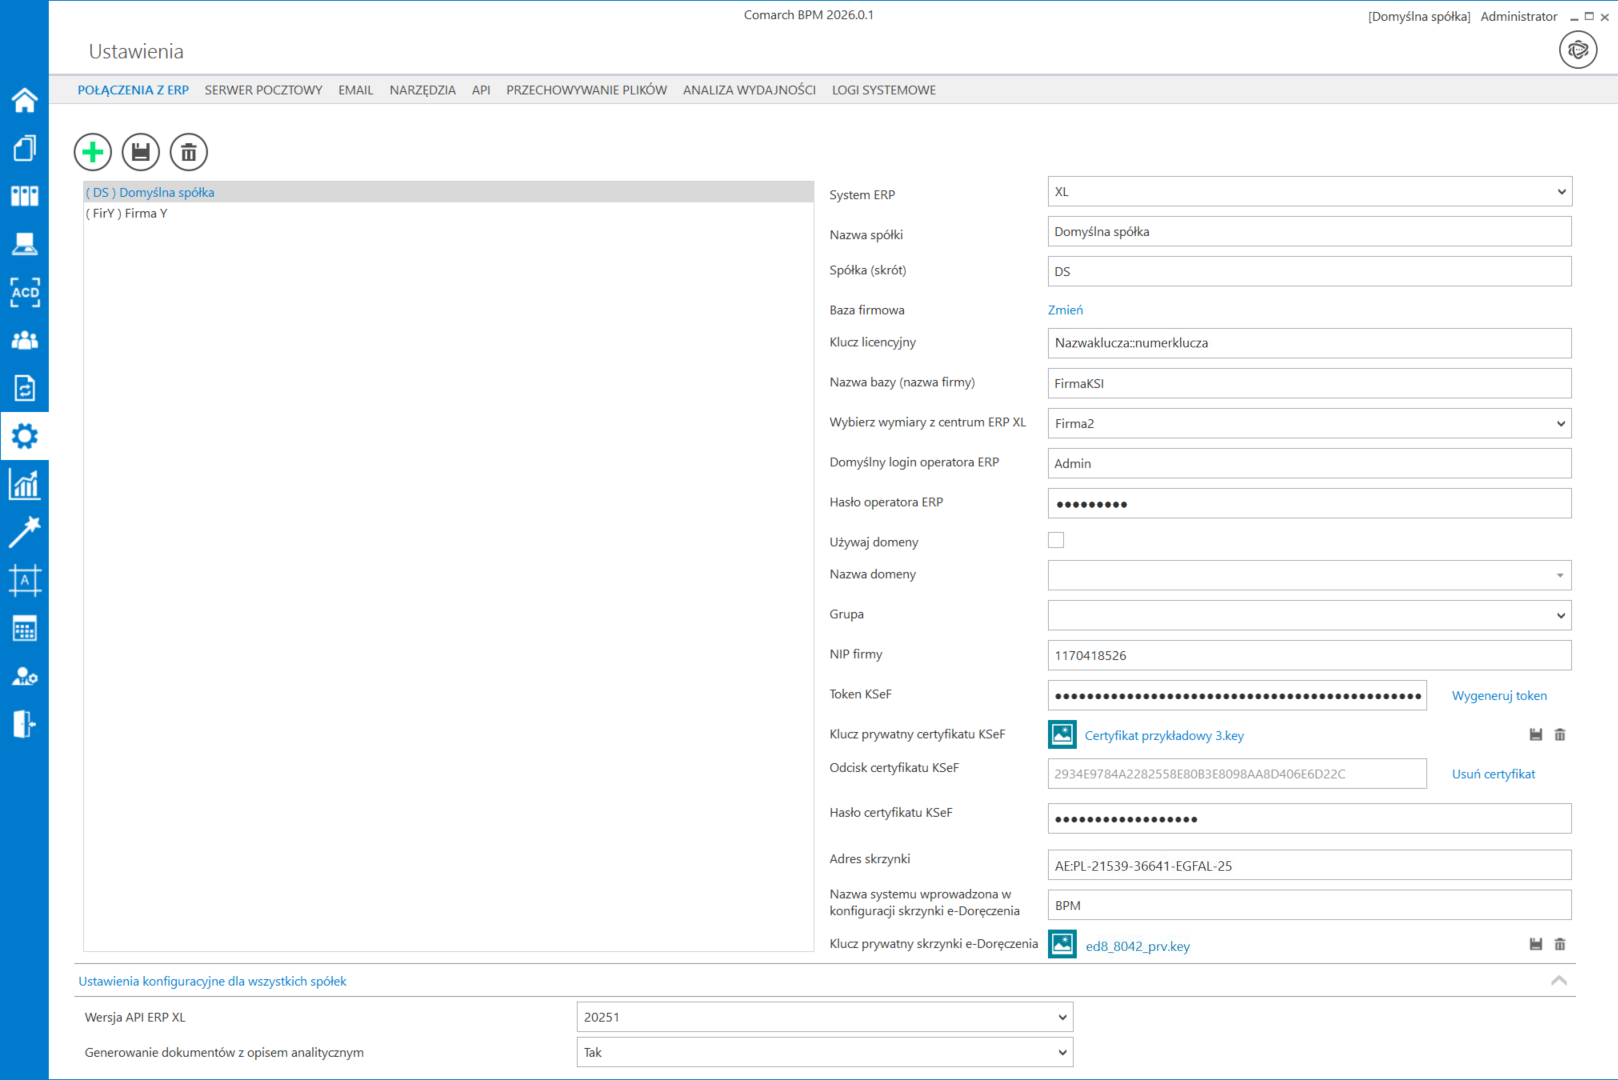Expand the Wersja API ERP XL dropdown

click(x=824, y=1017)
